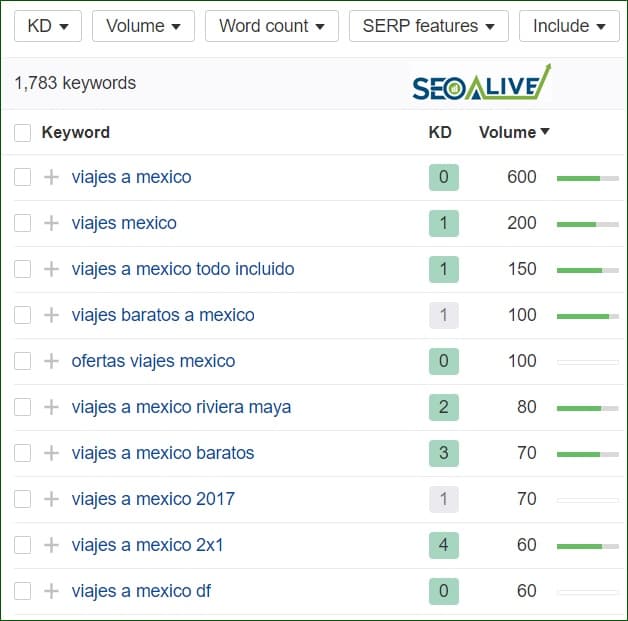Tick checkbox for 'viajes a mexico 2017'

pyautogui.click(x=22, y=499)
